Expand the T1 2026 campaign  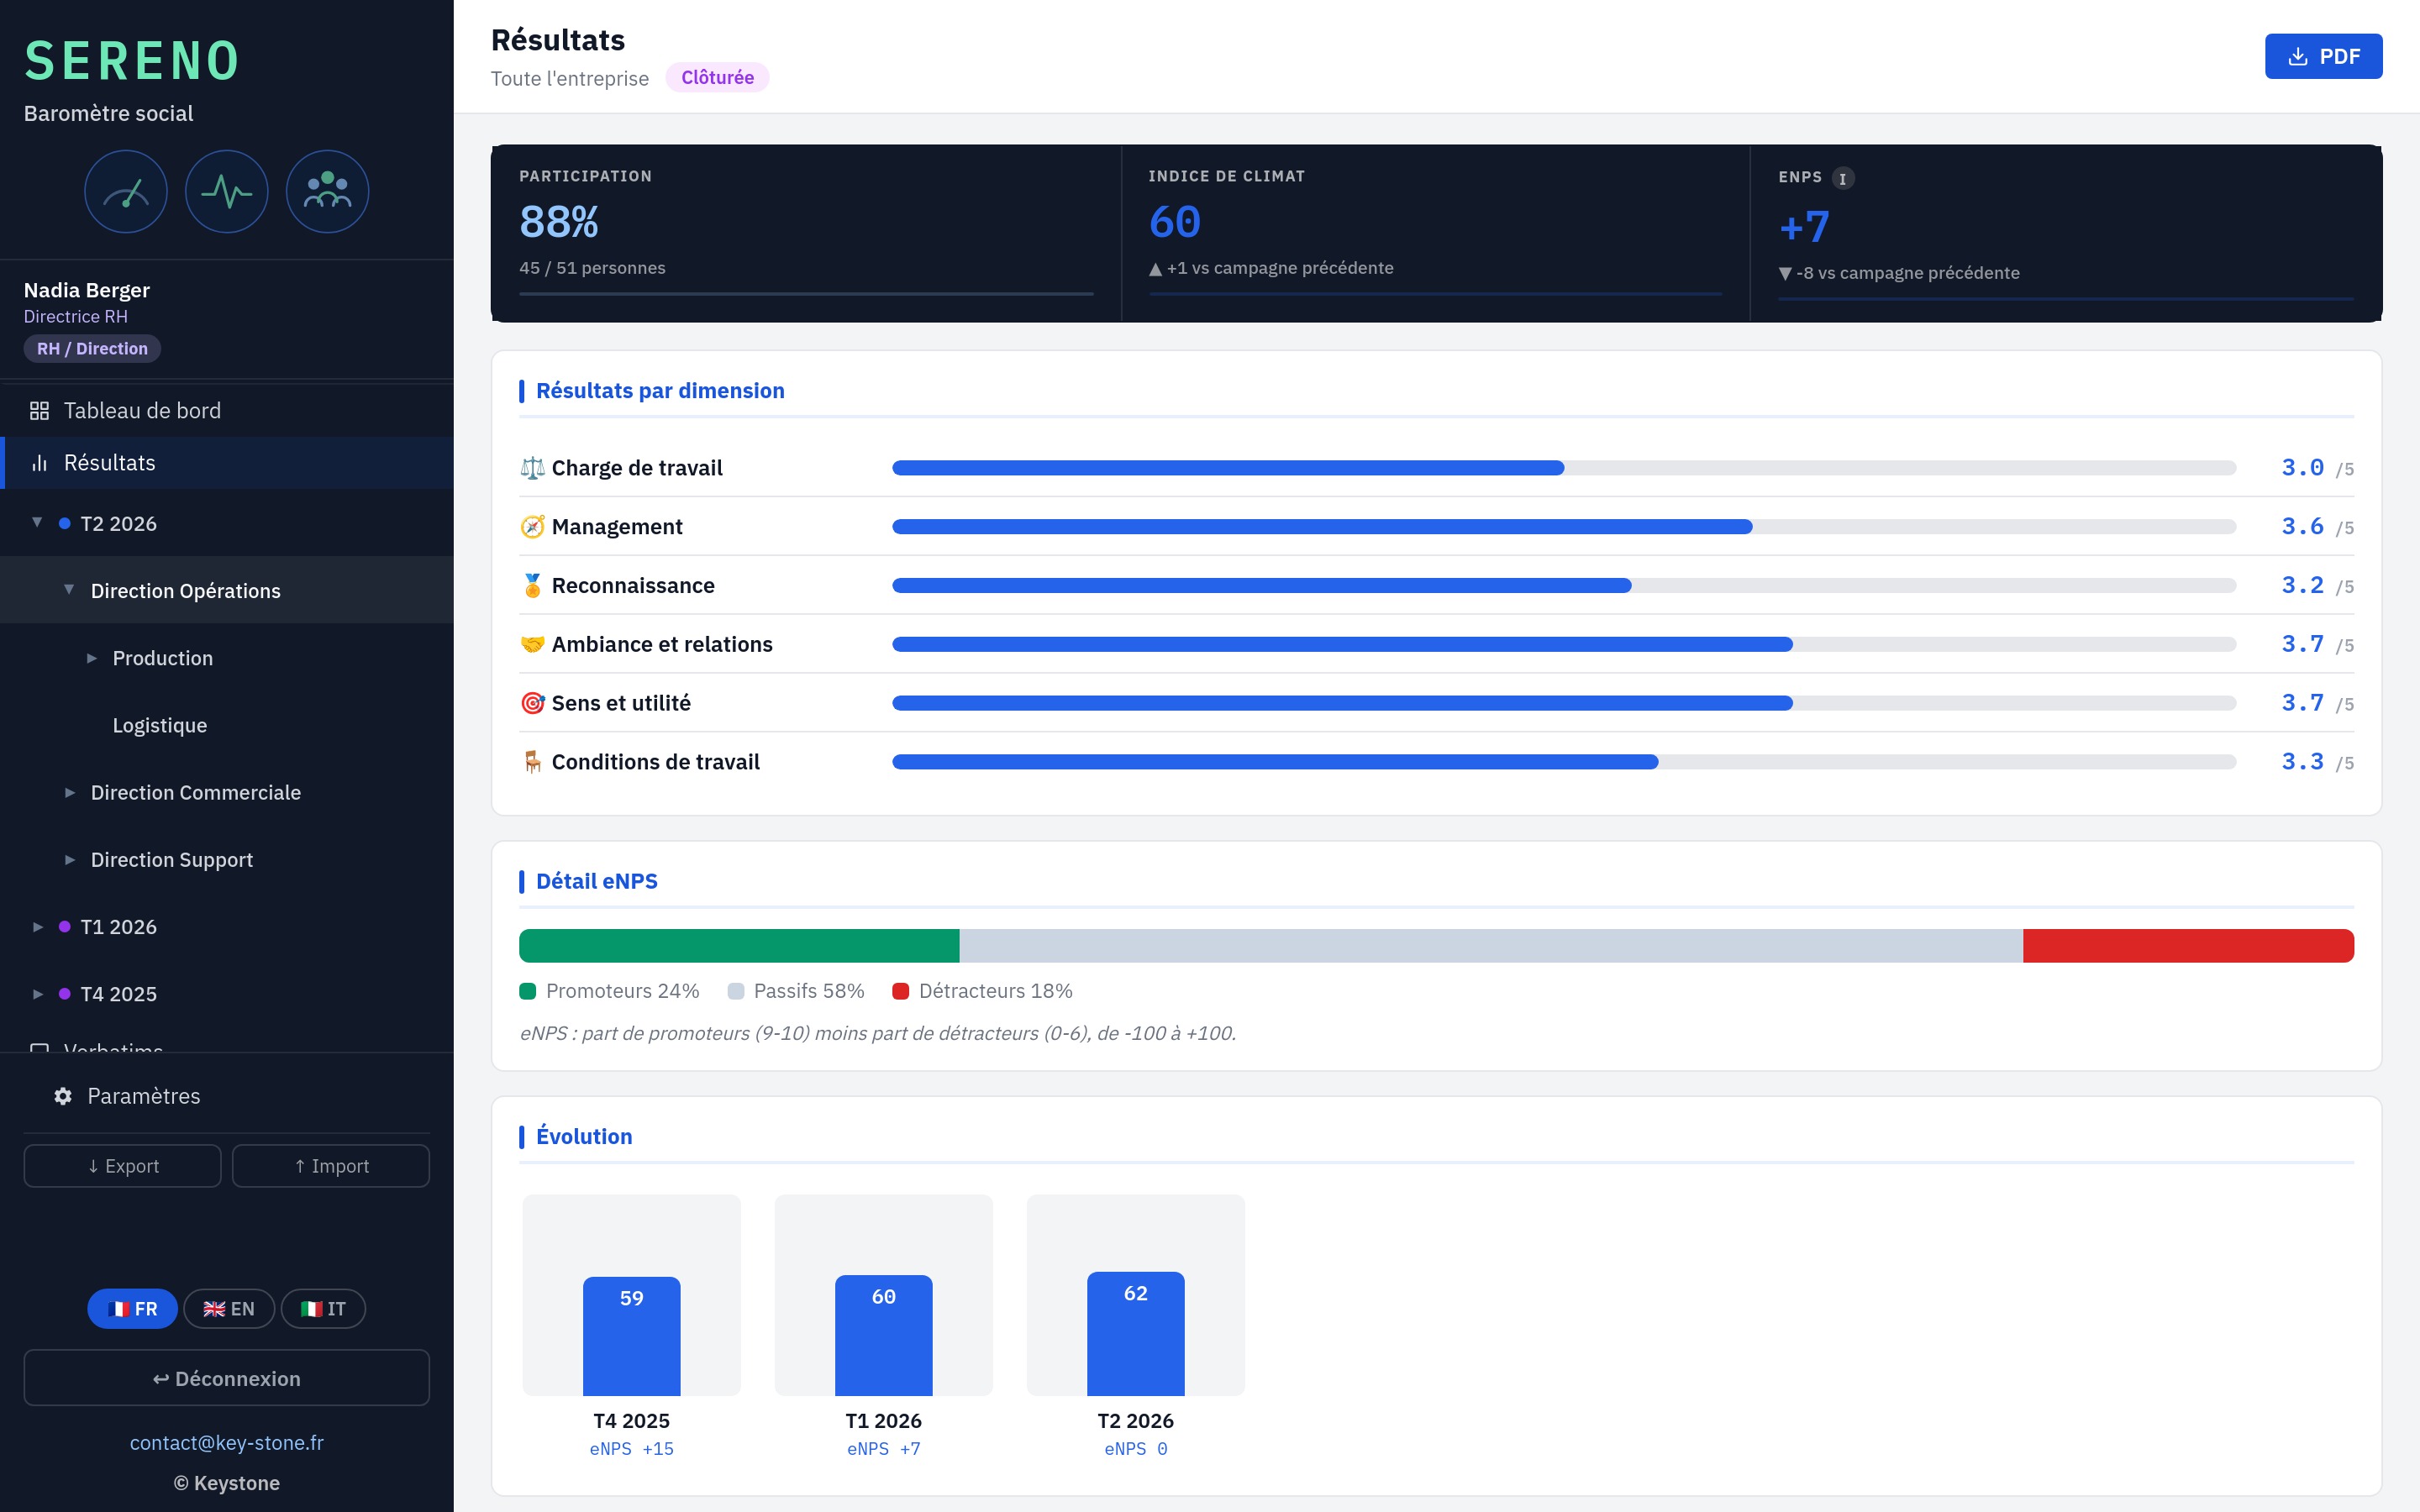37,927
